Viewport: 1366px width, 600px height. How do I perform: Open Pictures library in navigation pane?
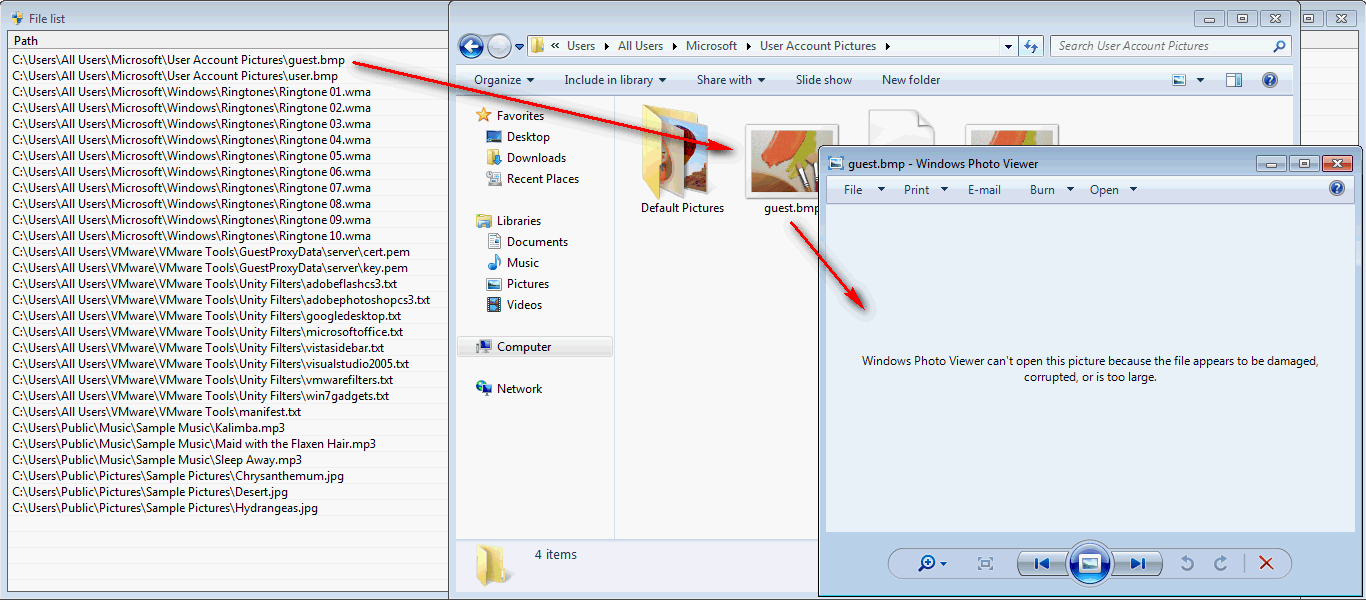(528, 284)
